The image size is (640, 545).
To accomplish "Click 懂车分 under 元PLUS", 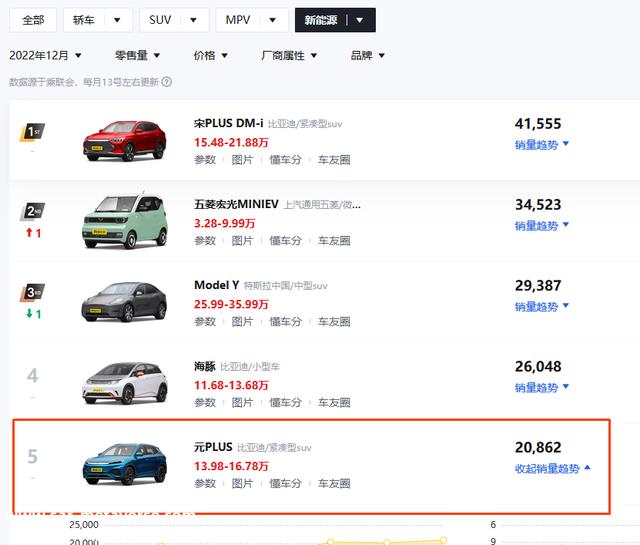I will click(x=286, y=483).
